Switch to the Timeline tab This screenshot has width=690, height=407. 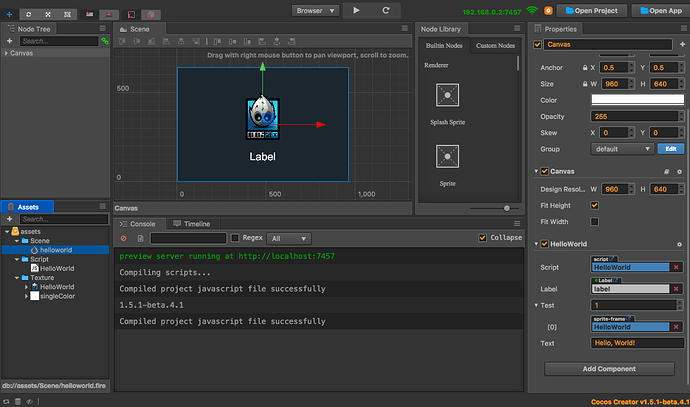click(192, 224)
